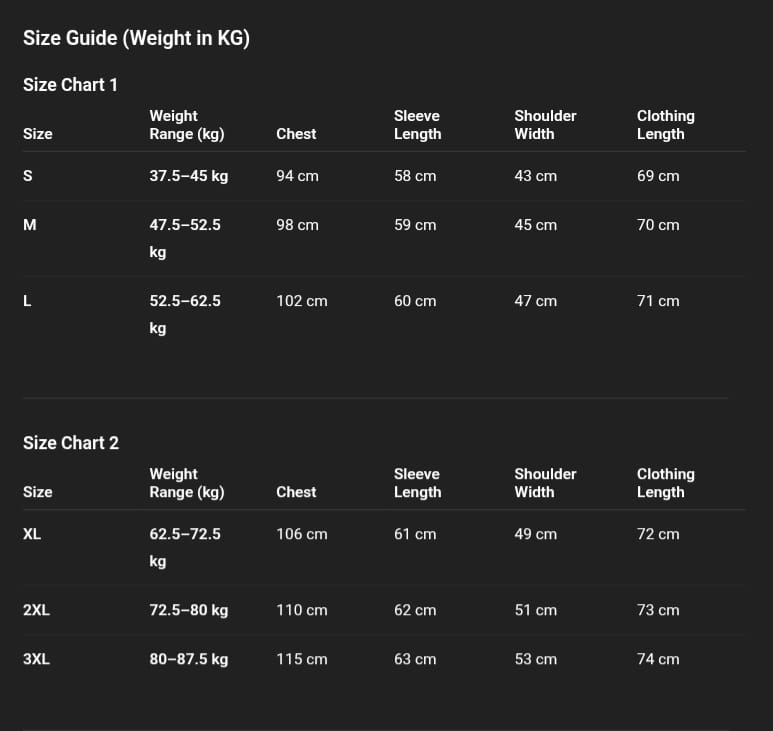Click Clothing Length header in Size Chart 2

click(665, 483)
